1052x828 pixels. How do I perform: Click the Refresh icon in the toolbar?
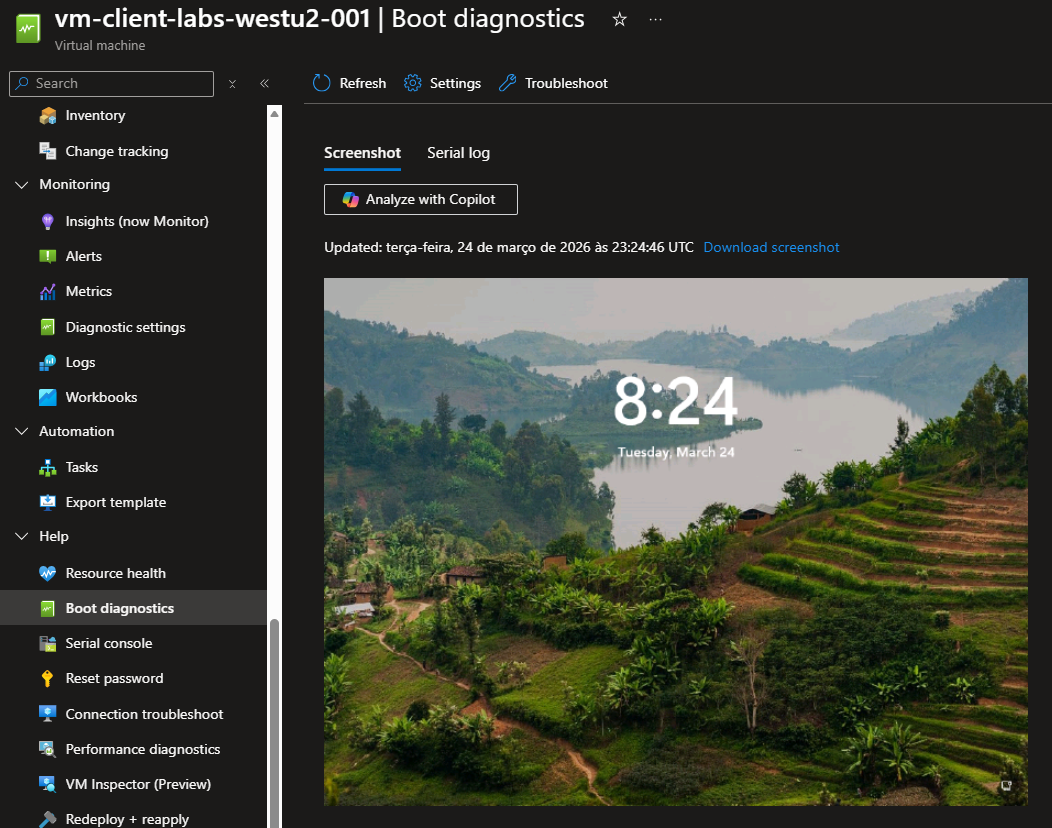point(321,83)
